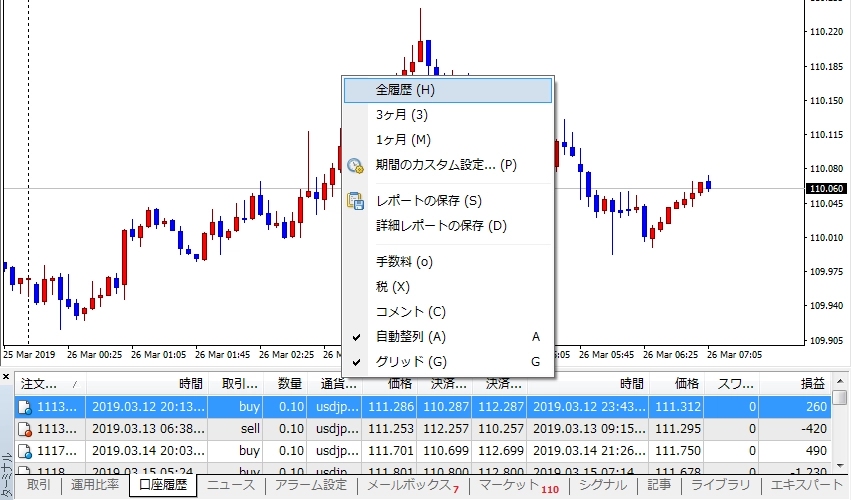Click order icon in 490 profit row
Image resolution: width=851 pixels, height=500 pixels.
[x=25, y=451]
